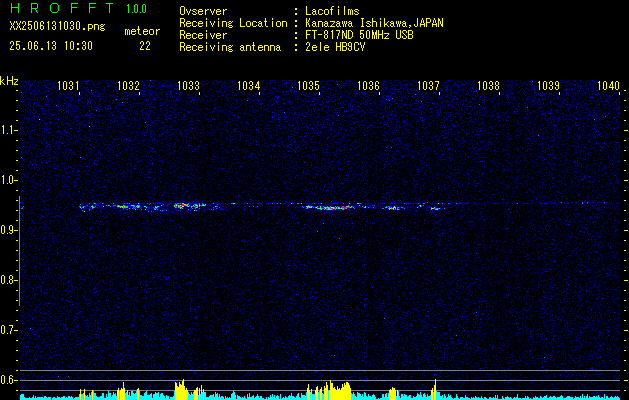Click the 2ele HB9CV antenna text
This screenshot has width=629, height=400.
tap(335, 47)
